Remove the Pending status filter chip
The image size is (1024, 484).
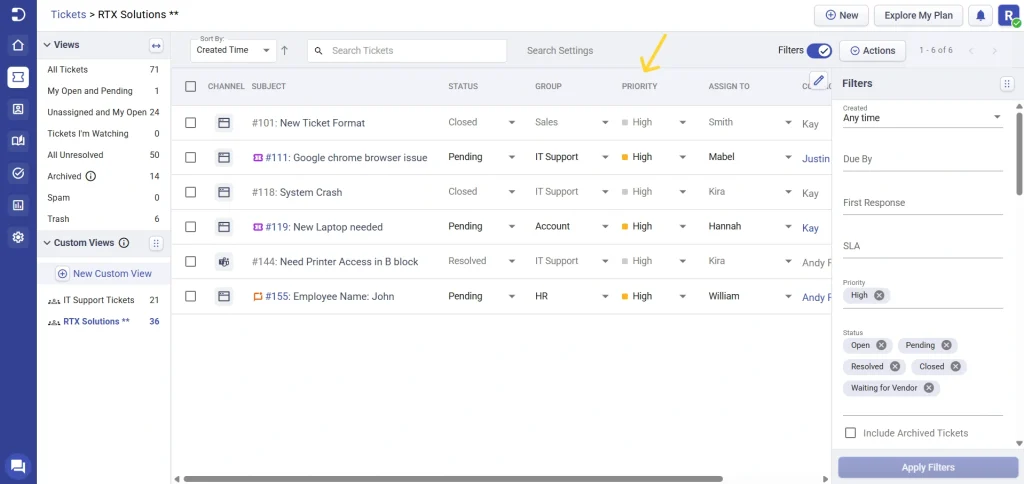click(x=946, y=345)
